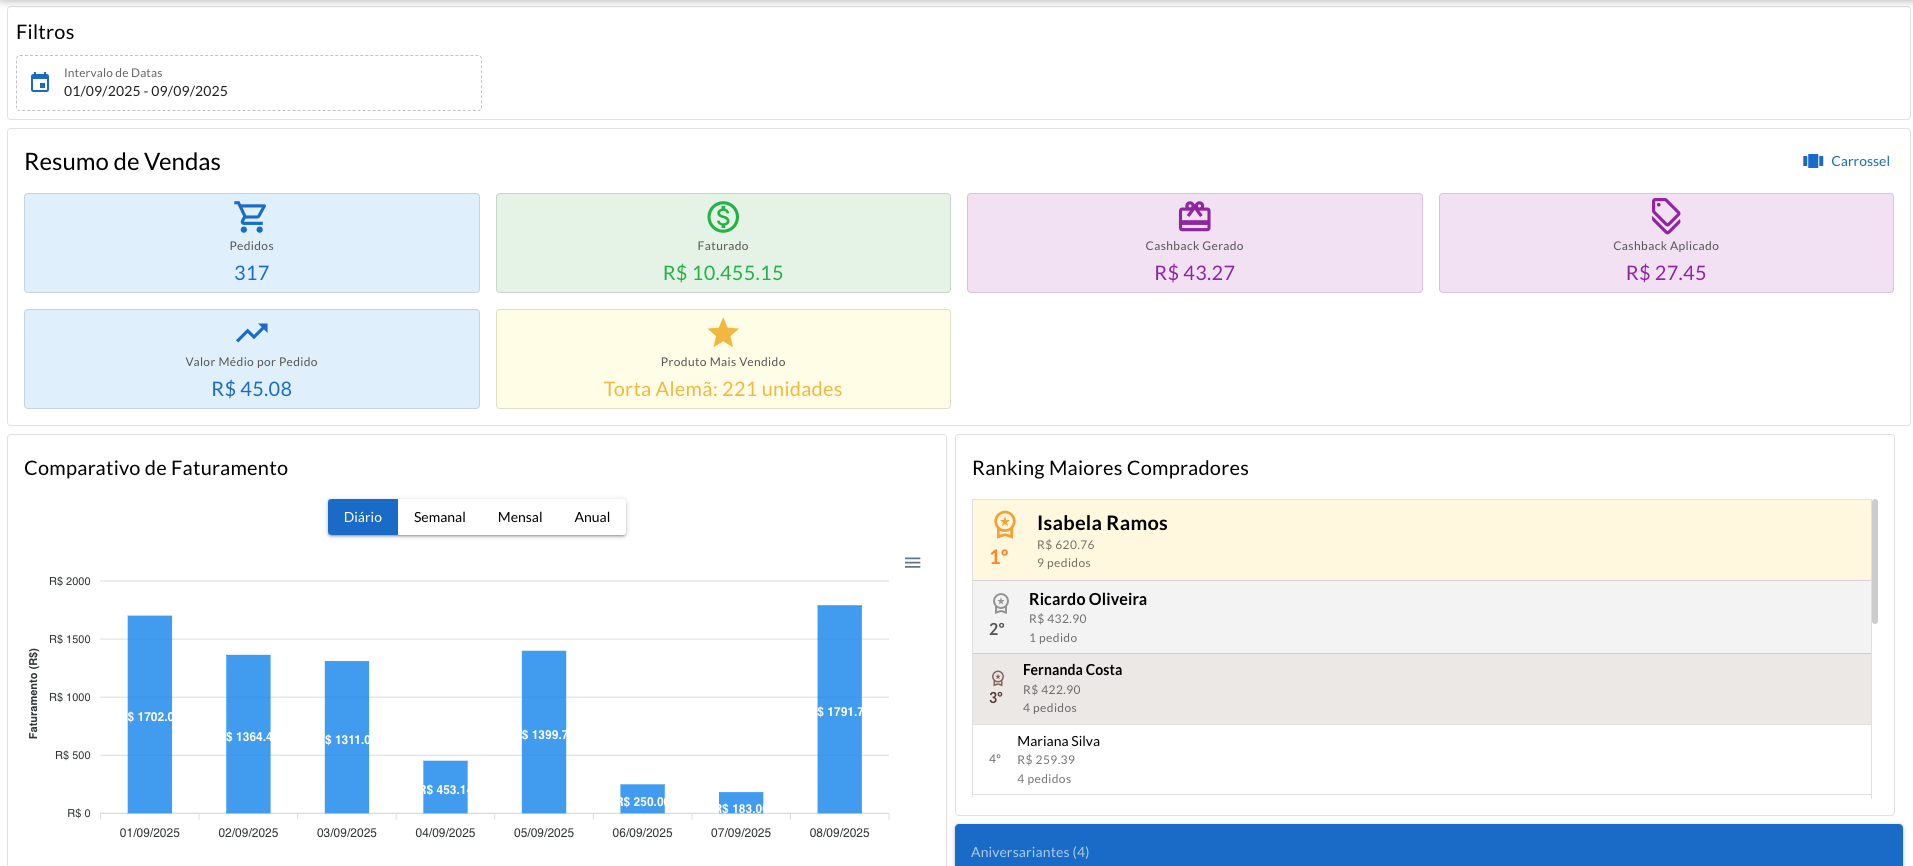Open Ricardo Oliveira ranking entry

(1087, 599)
